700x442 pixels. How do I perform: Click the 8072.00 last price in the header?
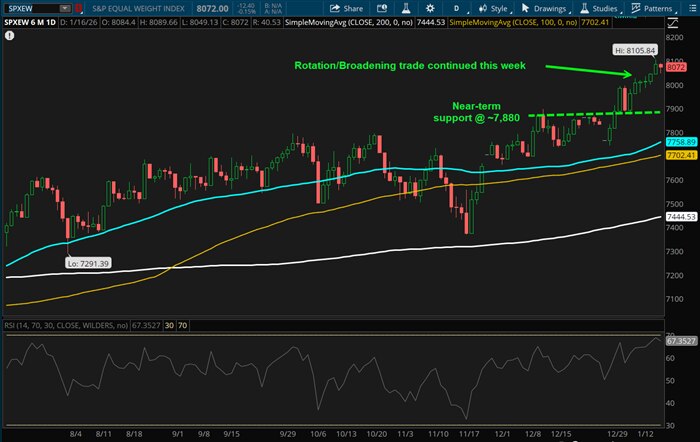pos(212,8)
